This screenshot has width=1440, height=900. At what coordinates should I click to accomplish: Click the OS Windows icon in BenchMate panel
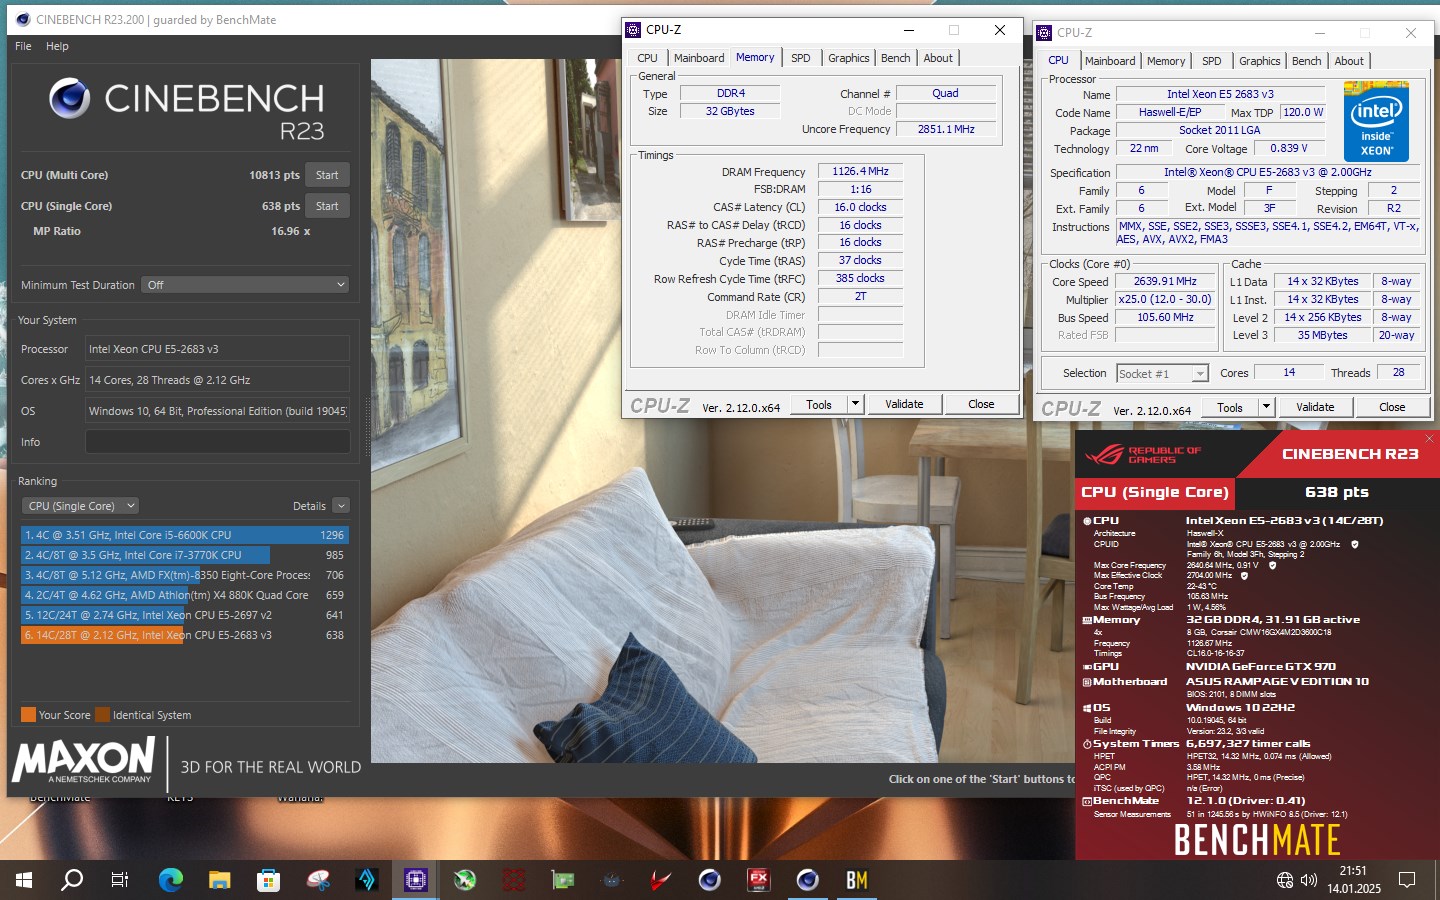click(1087, 708)
